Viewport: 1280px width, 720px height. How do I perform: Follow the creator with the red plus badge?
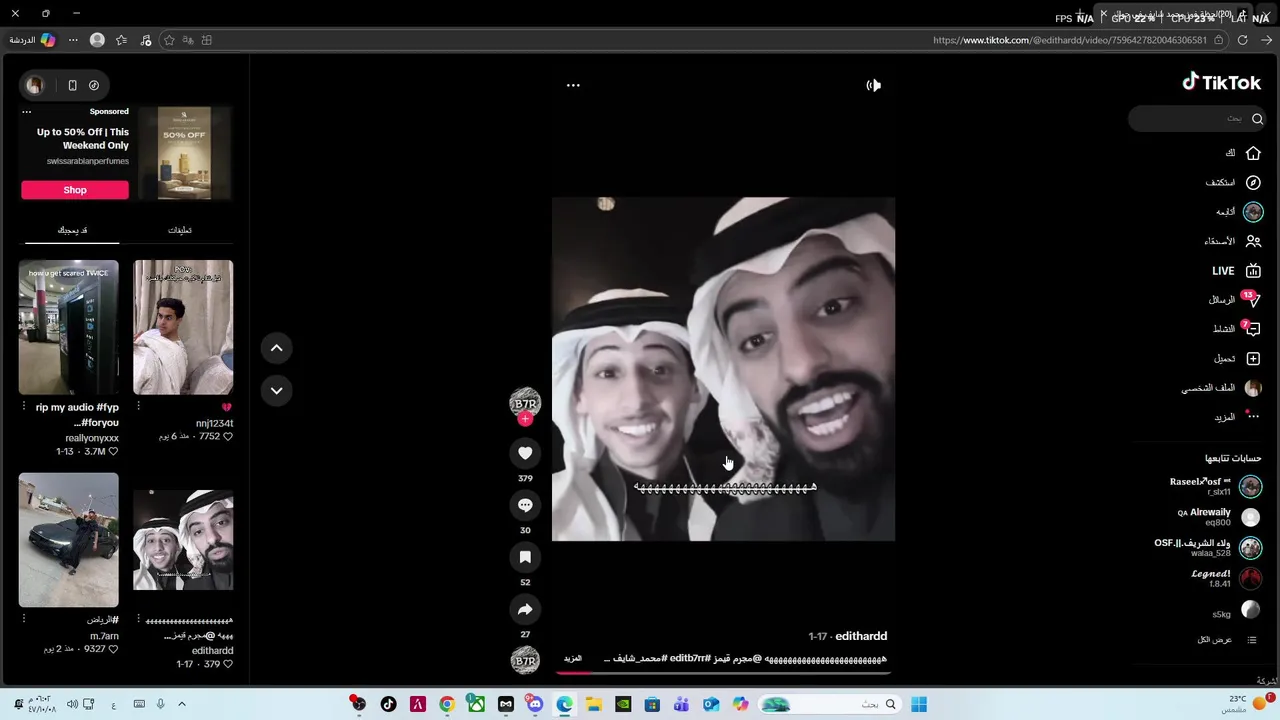coord(525,420)
